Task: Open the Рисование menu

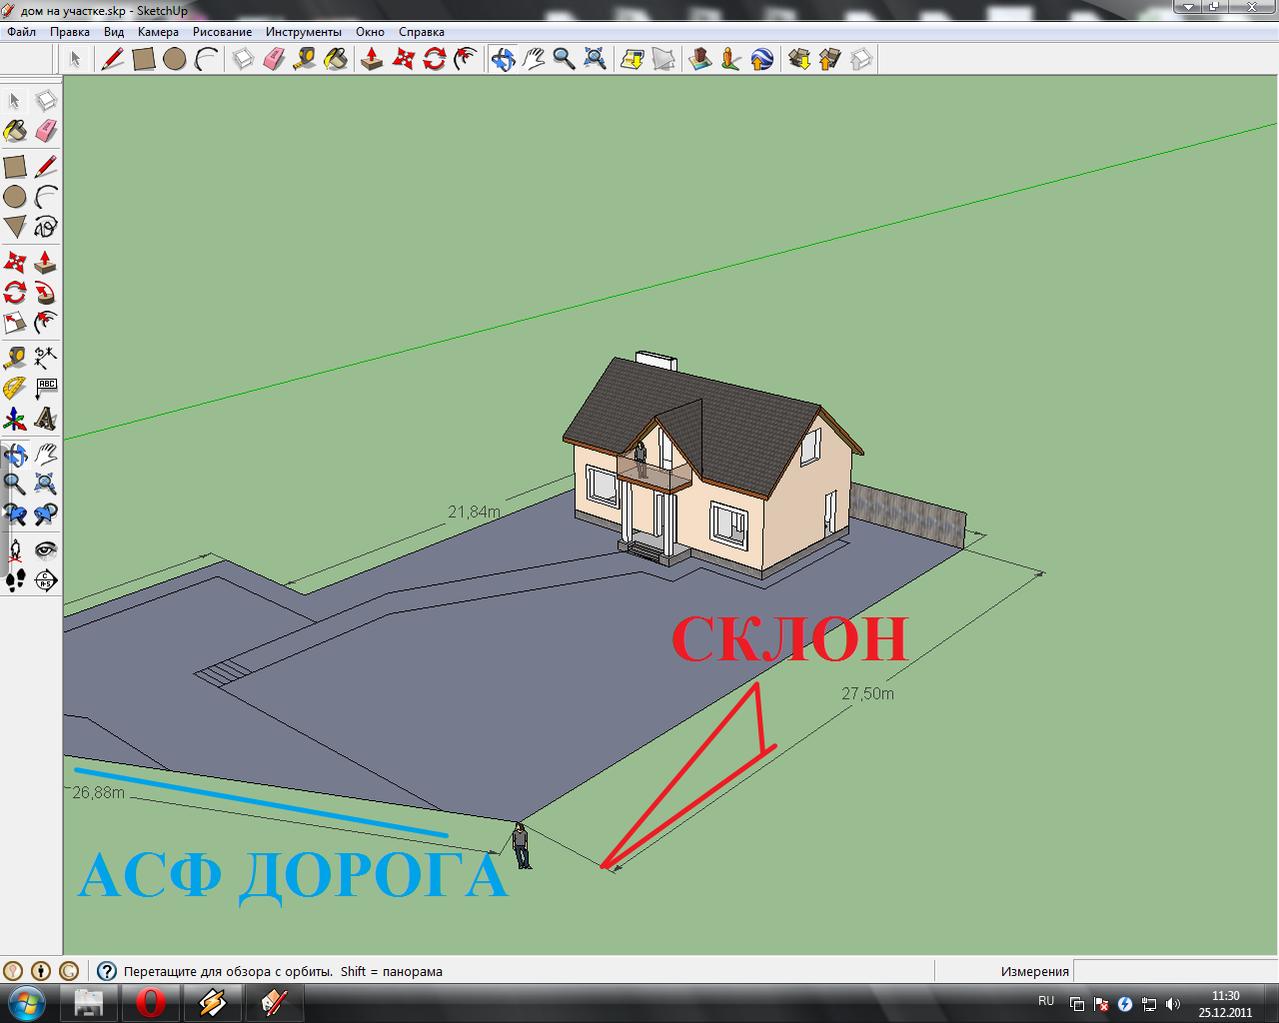Action: click(222, 32)
